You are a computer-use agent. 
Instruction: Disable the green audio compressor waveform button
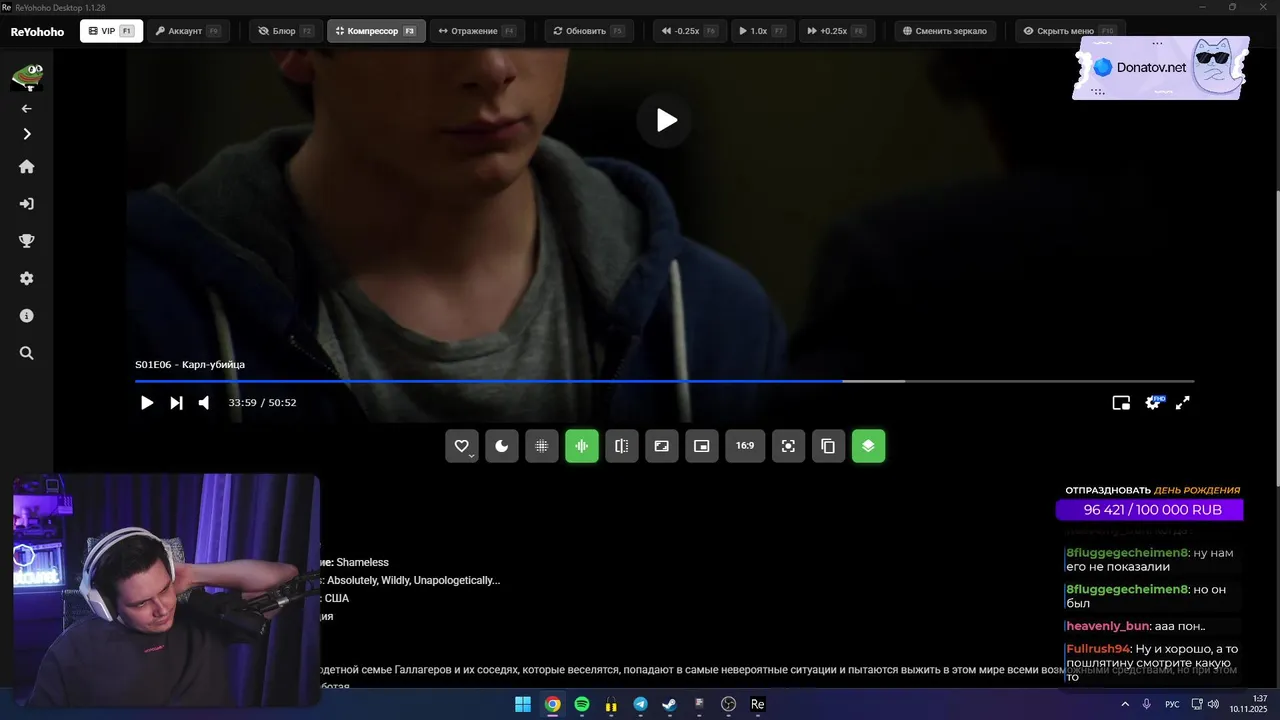[582, 446]
